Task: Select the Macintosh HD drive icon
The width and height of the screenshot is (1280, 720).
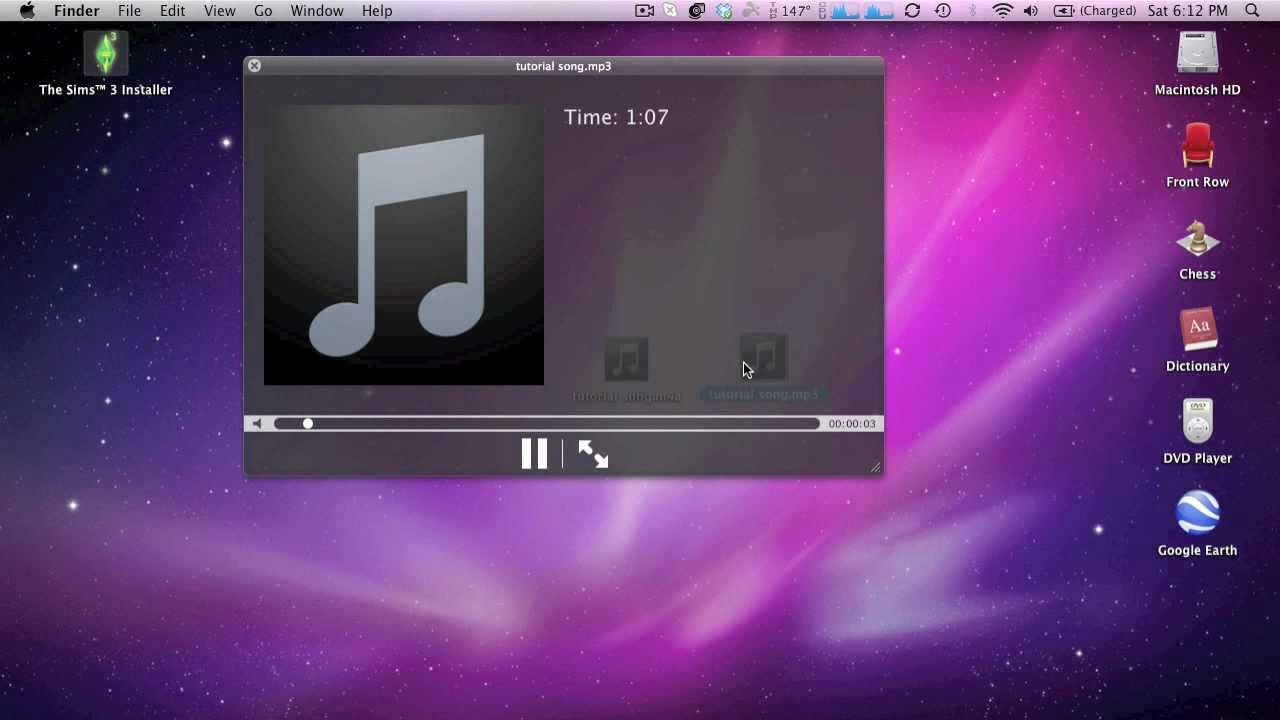Action: coord(1197,54)
